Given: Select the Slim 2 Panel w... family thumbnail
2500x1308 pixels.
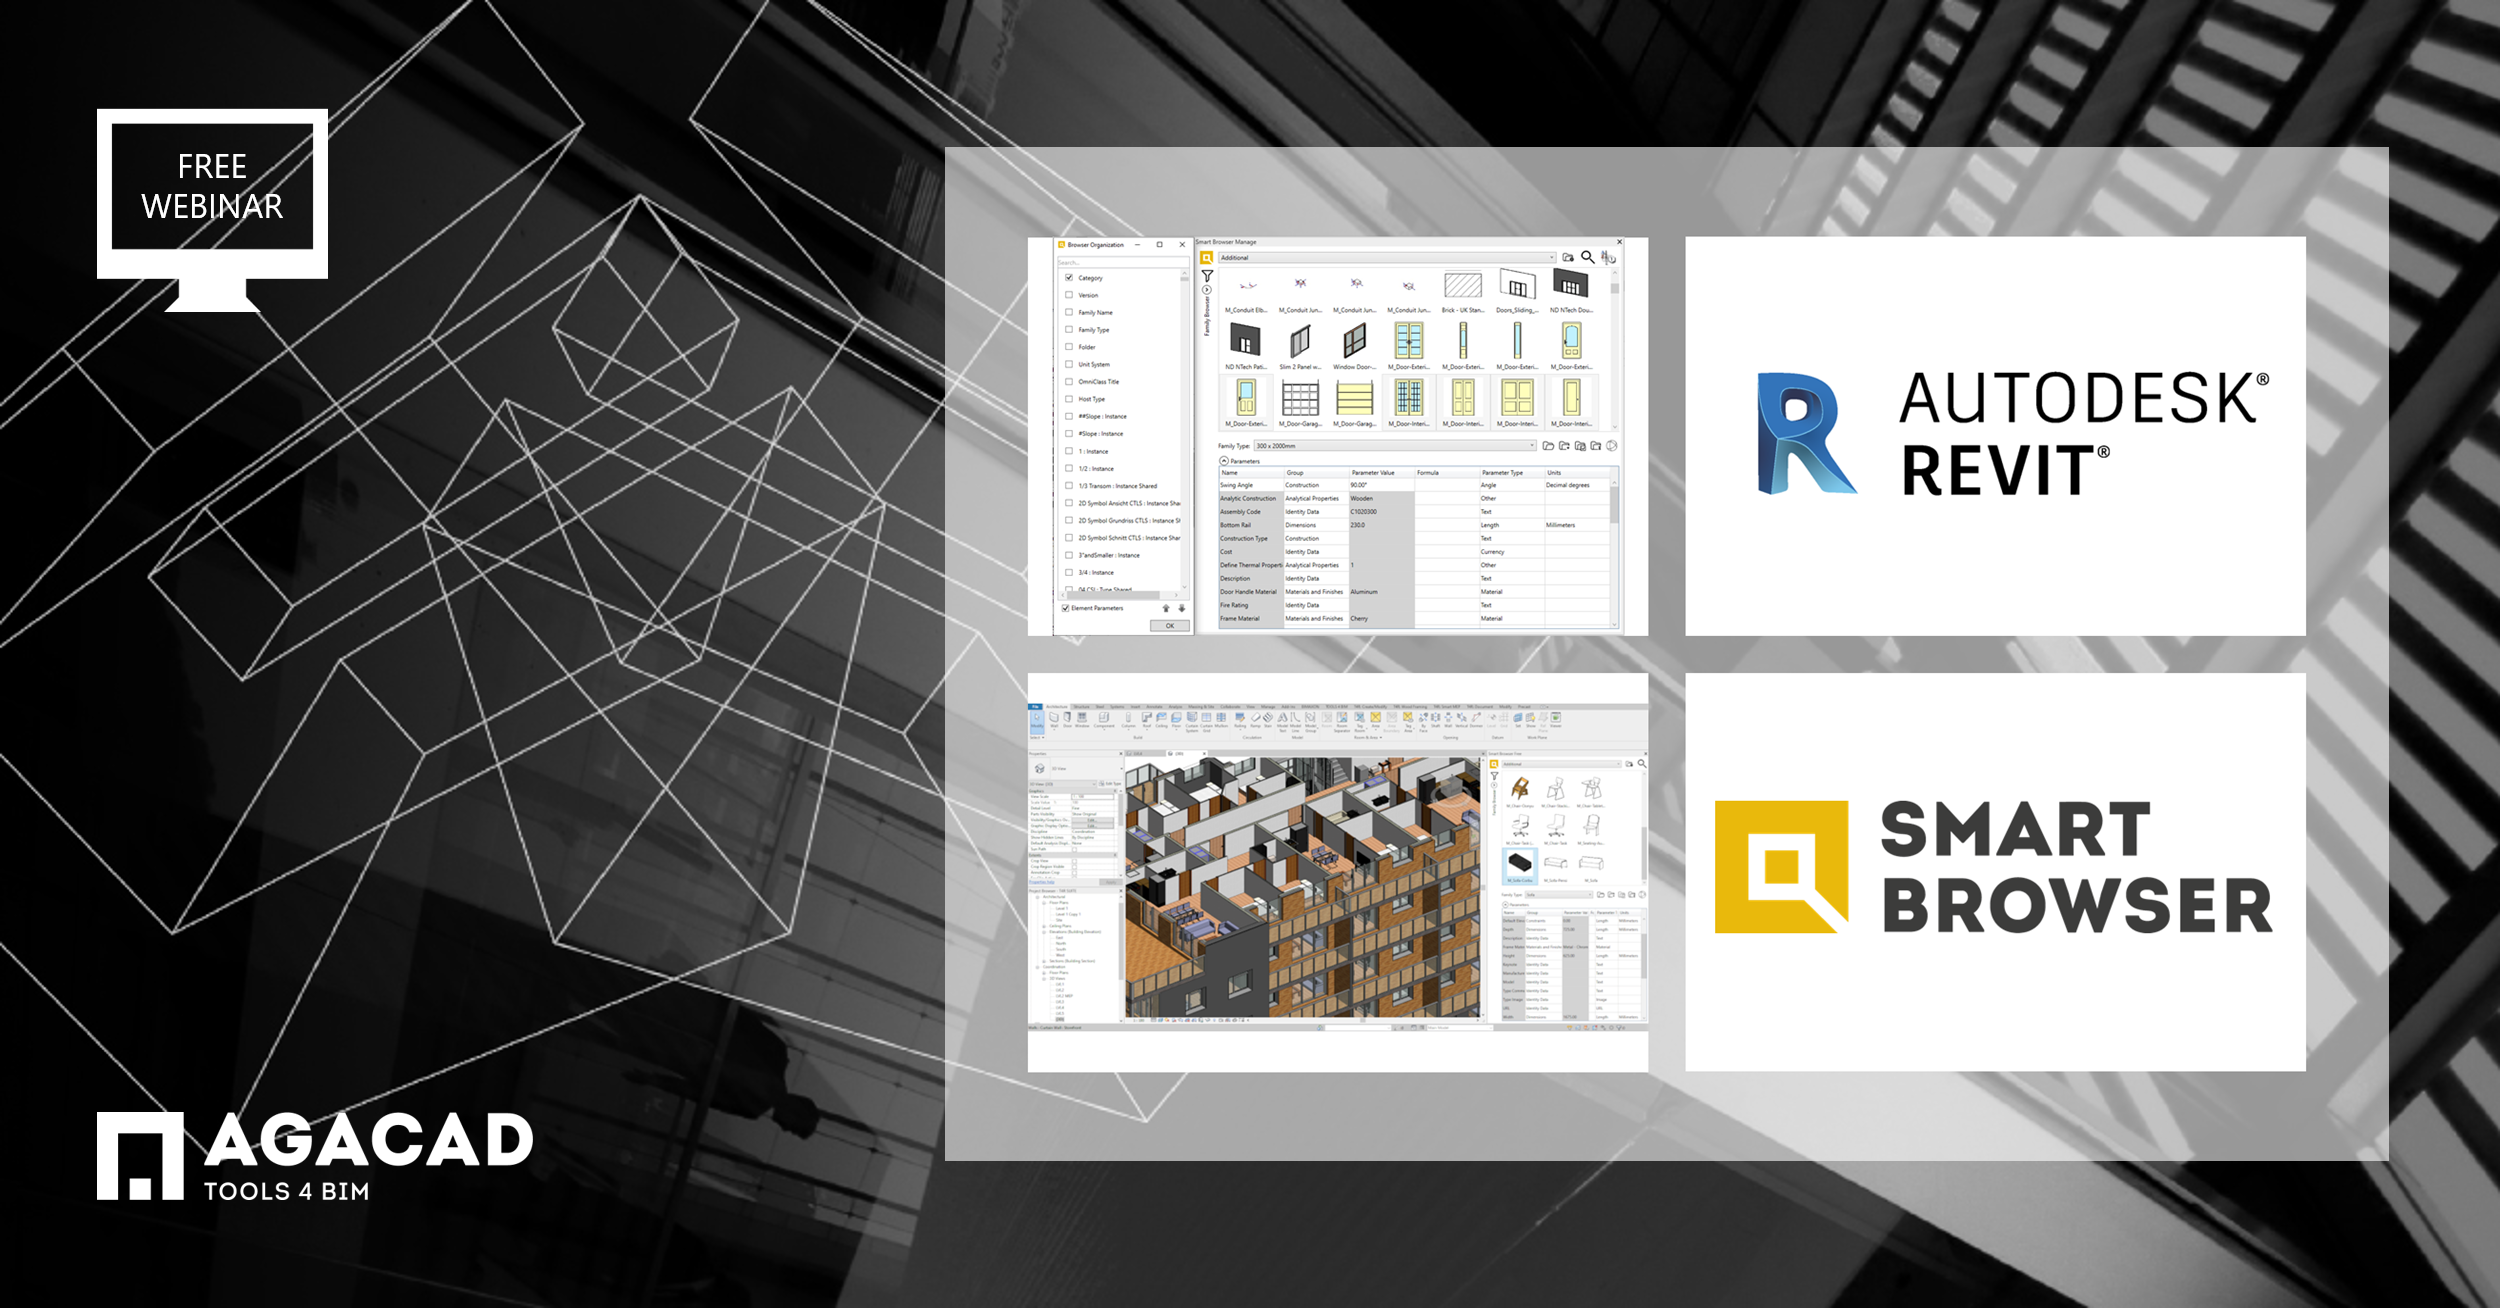Looking at the screenshot, I should tap(1300, 346).
